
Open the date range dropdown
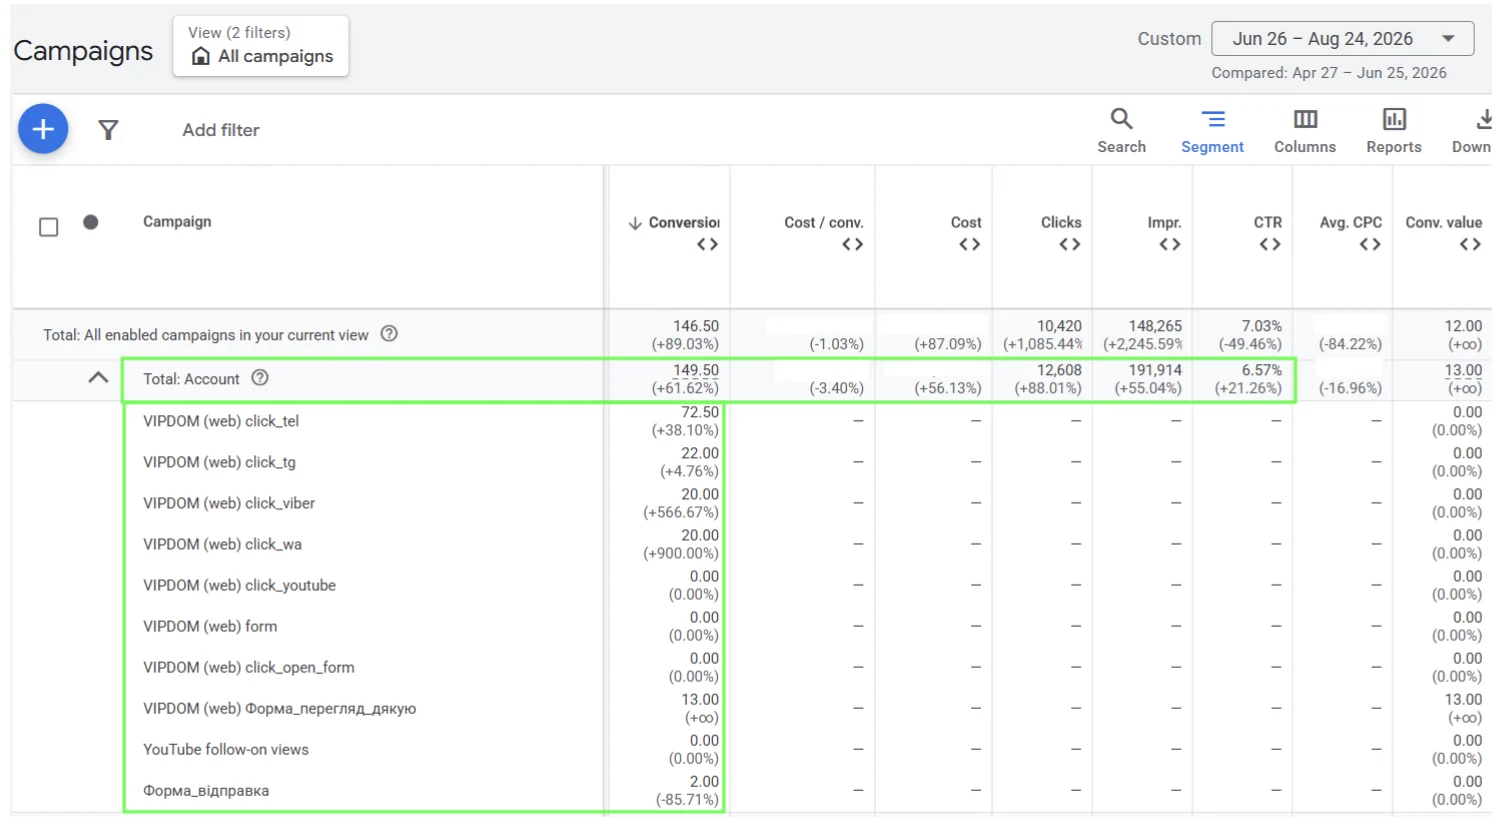[x=1342, y=39]
